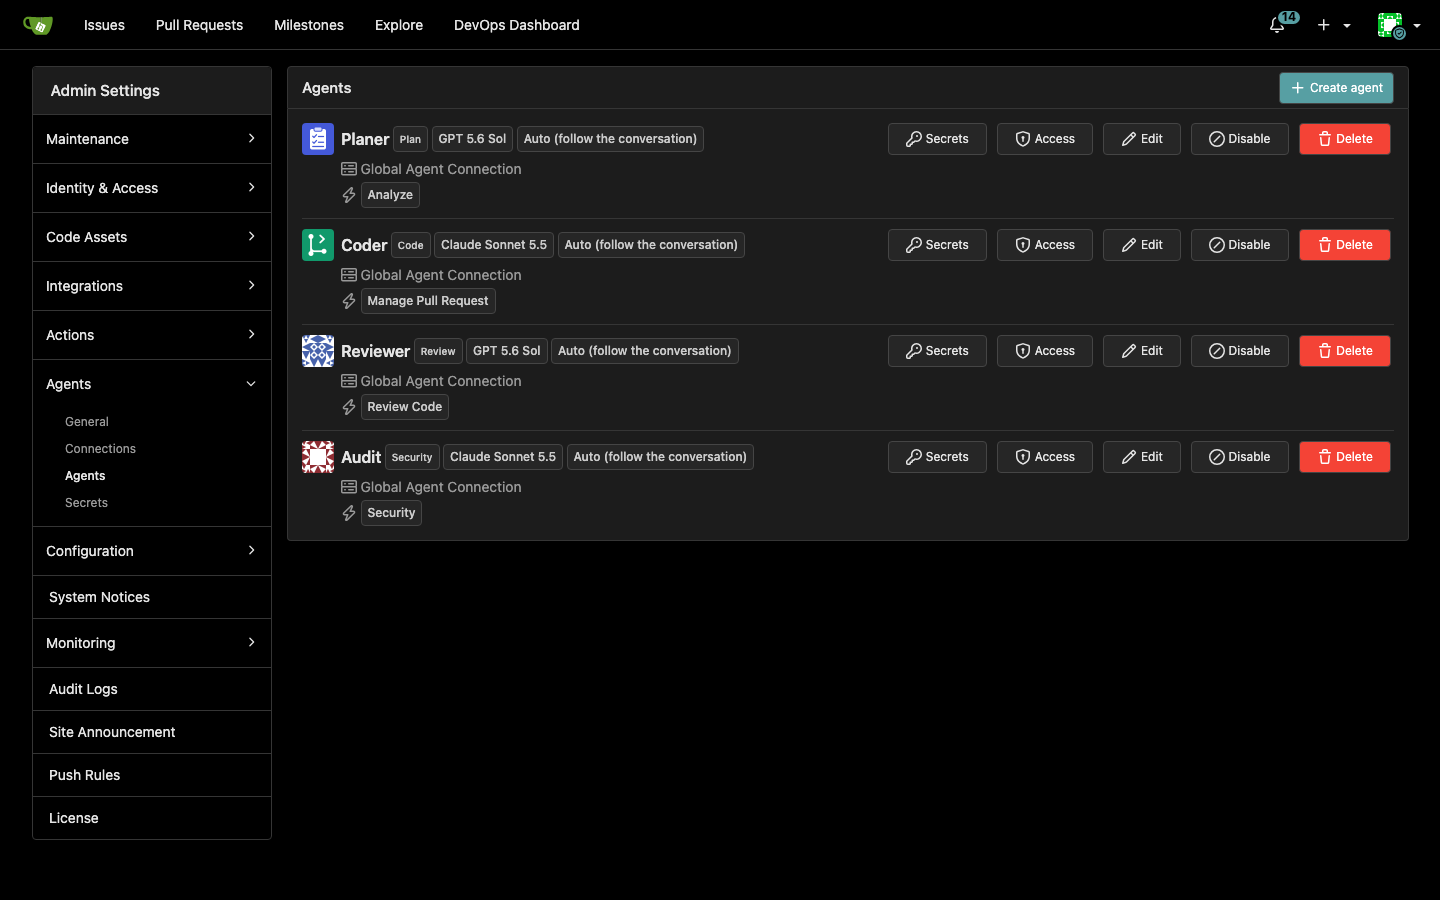Viewport: 1440px width, 900px height.
Task: Open the plus create menu
Action: tap(1334, 25)
